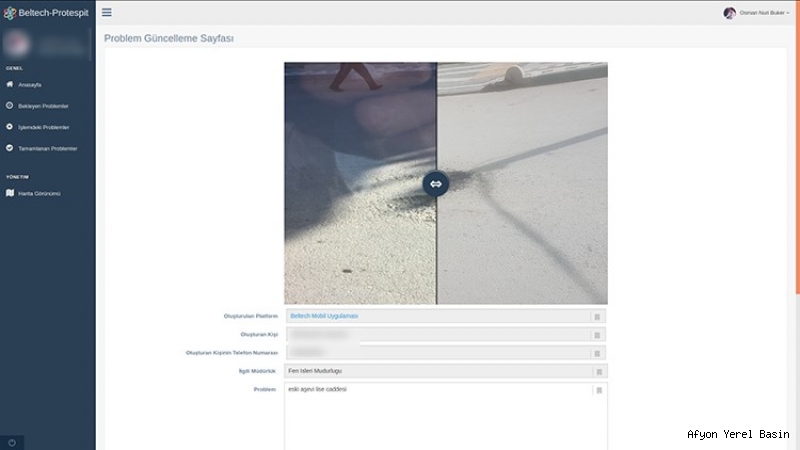Click icon at right of phone number field

click(597, 353)
